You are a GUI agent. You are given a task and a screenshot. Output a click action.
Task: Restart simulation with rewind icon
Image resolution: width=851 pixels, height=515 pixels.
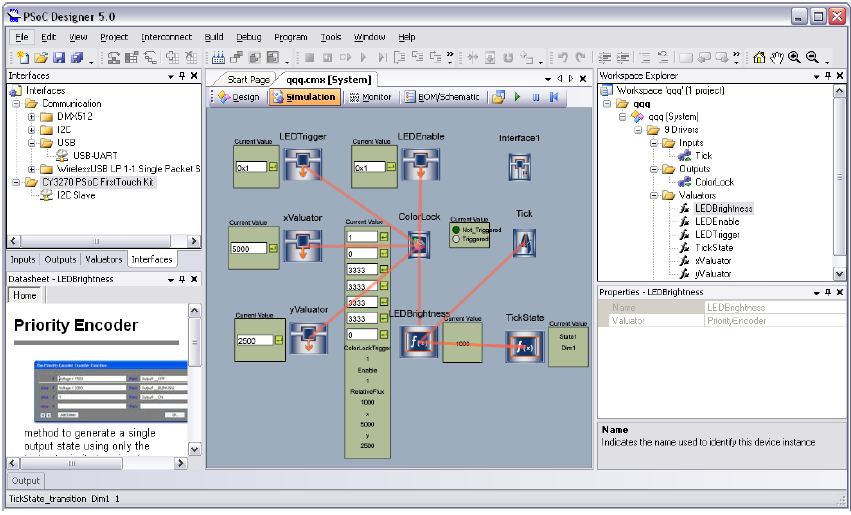click(x=554, y=97)
